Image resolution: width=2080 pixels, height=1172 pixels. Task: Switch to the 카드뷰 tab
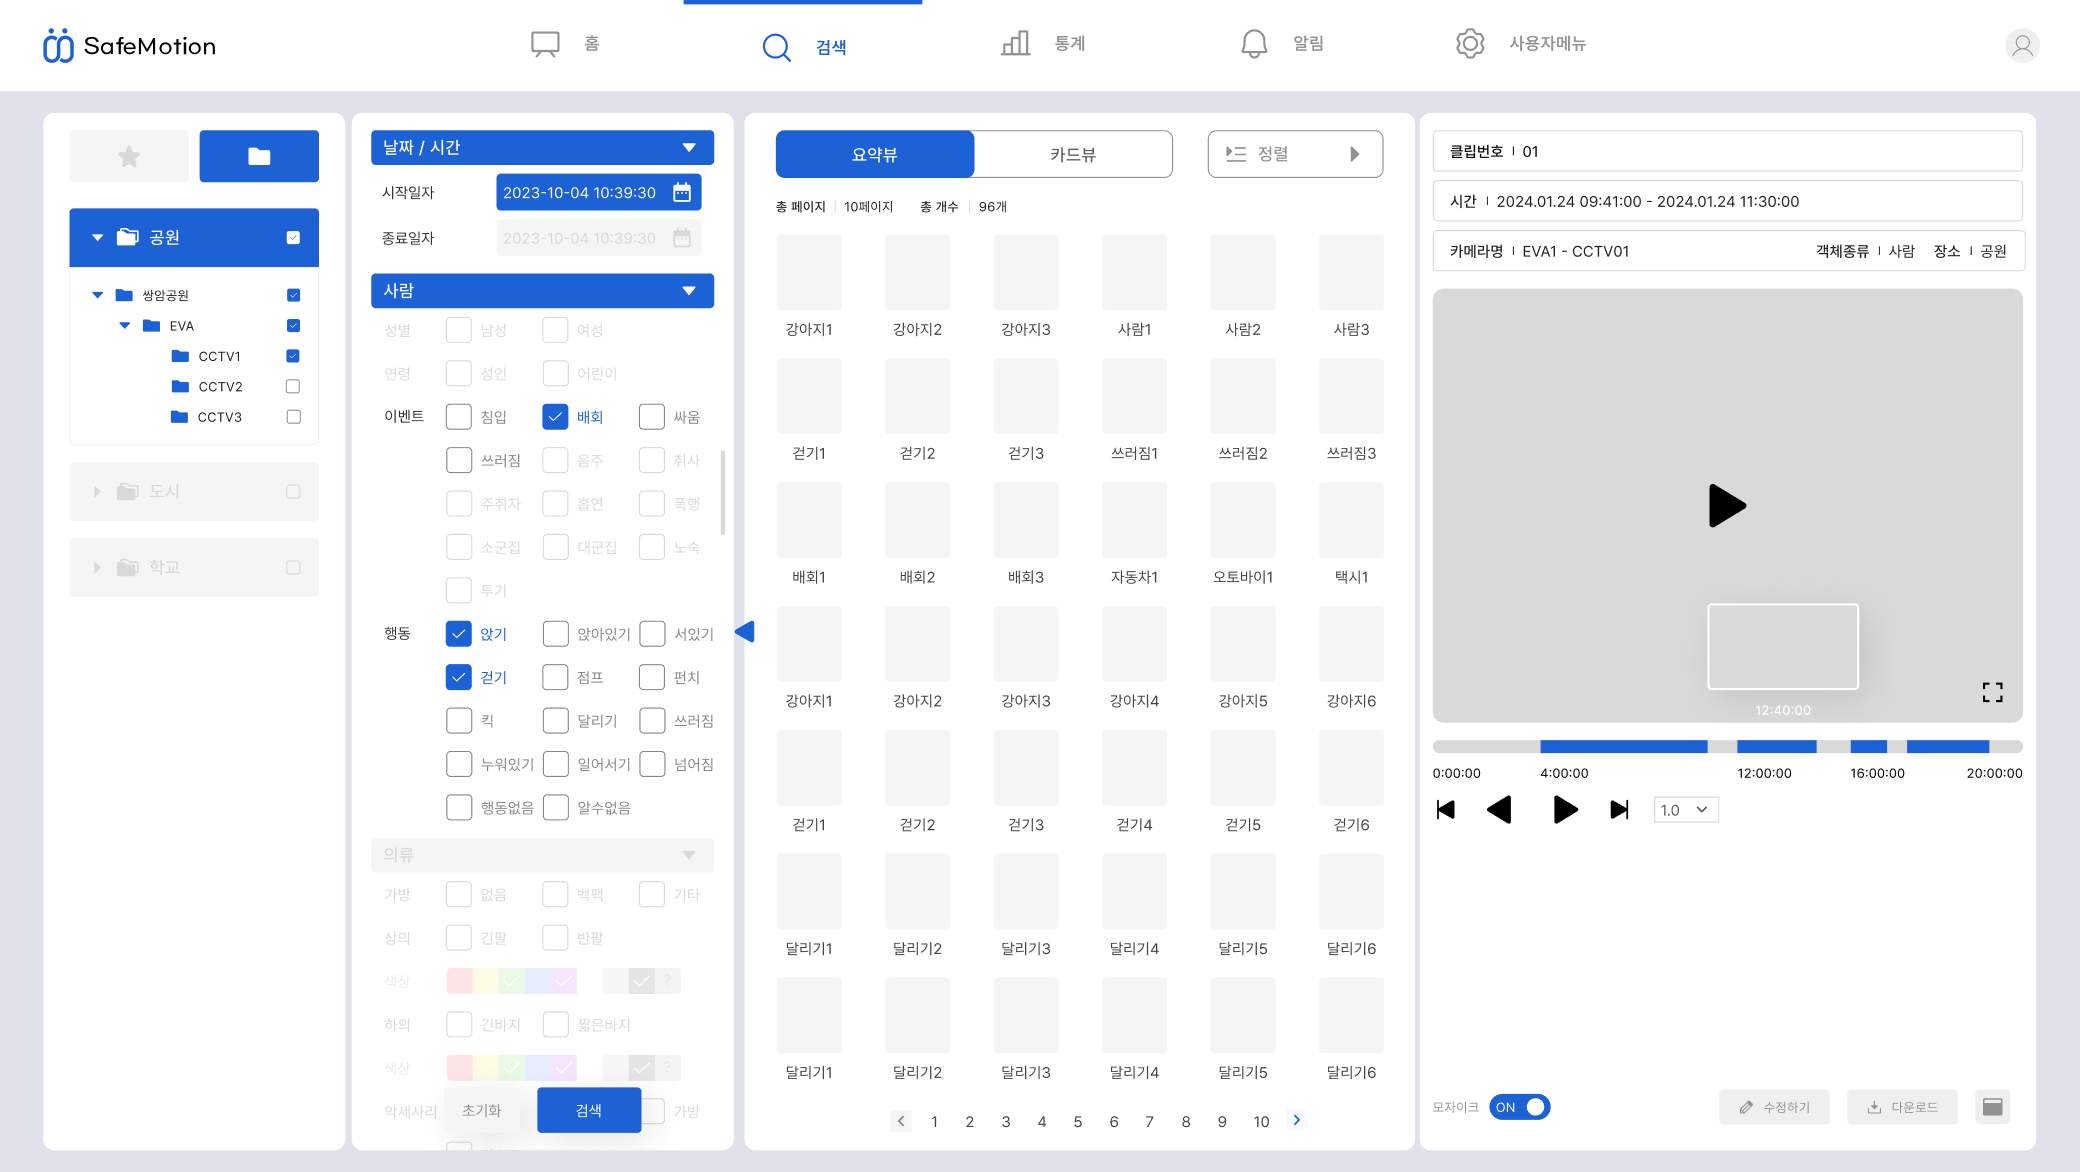point(1073,154)
